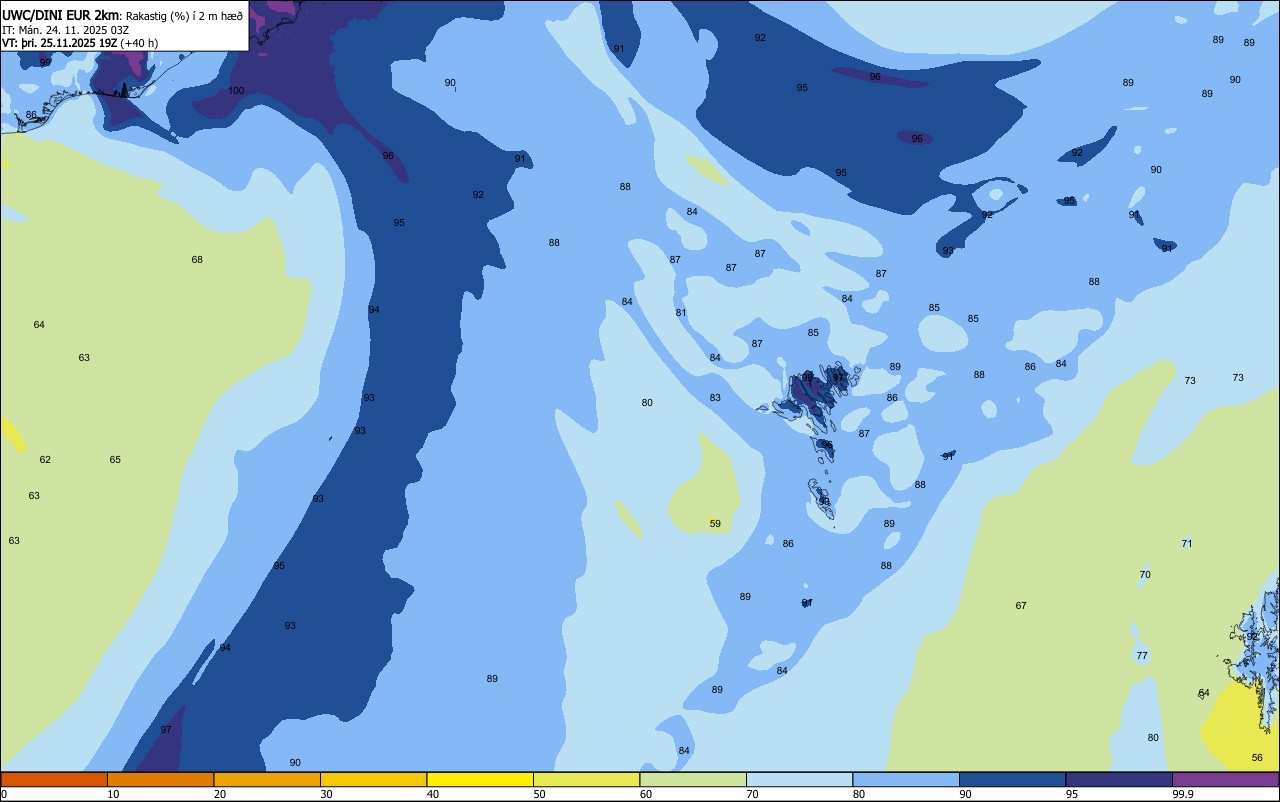Click the '99.9' legend tick label
Viewport: 1280px width, 802px height.
pos(1183,795)
